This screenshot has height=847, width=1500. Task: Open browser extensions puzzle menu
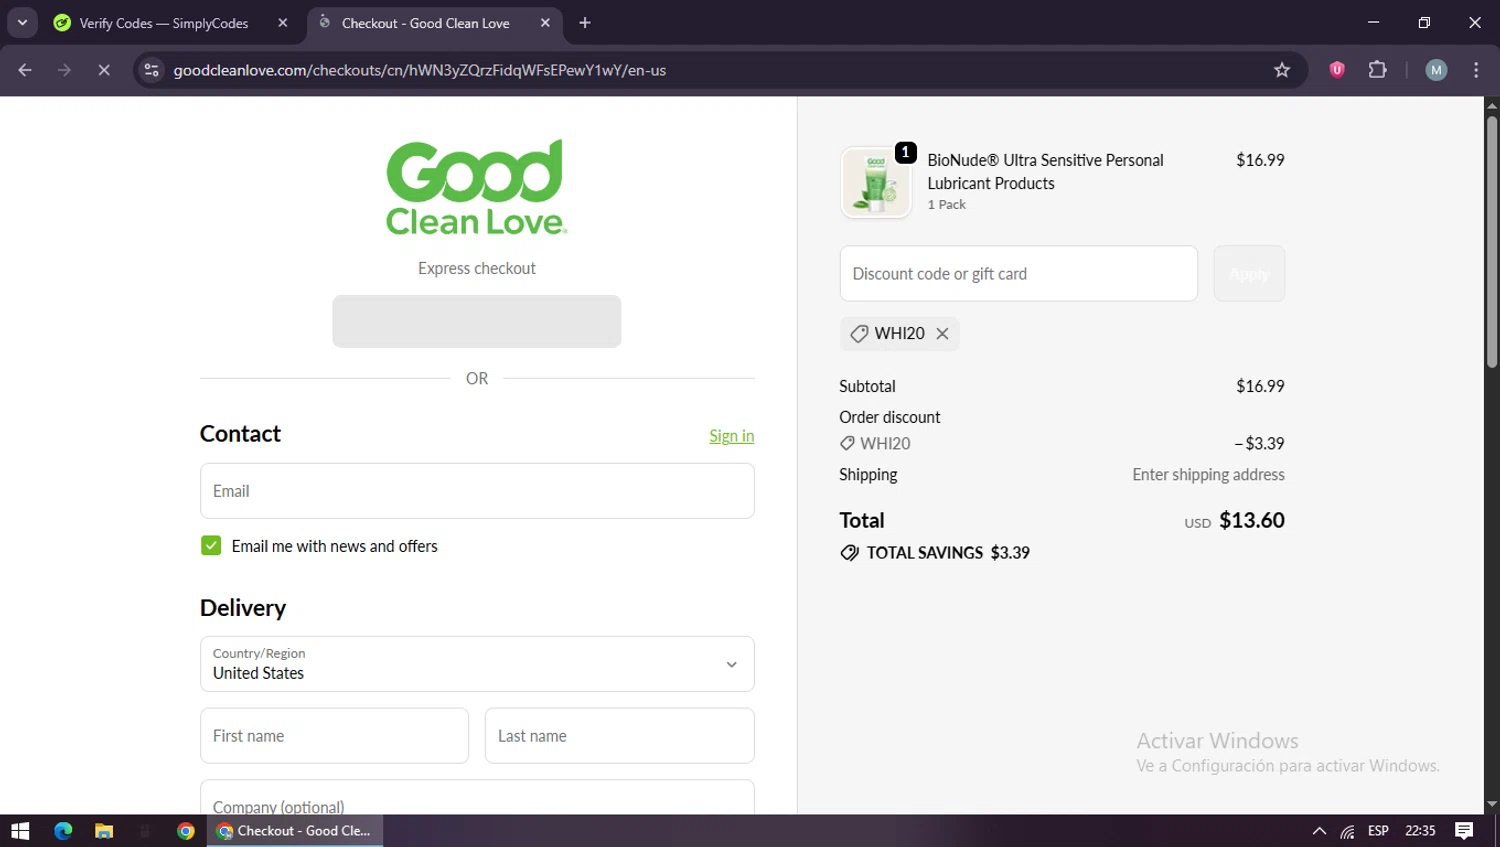click(1378, 70)
